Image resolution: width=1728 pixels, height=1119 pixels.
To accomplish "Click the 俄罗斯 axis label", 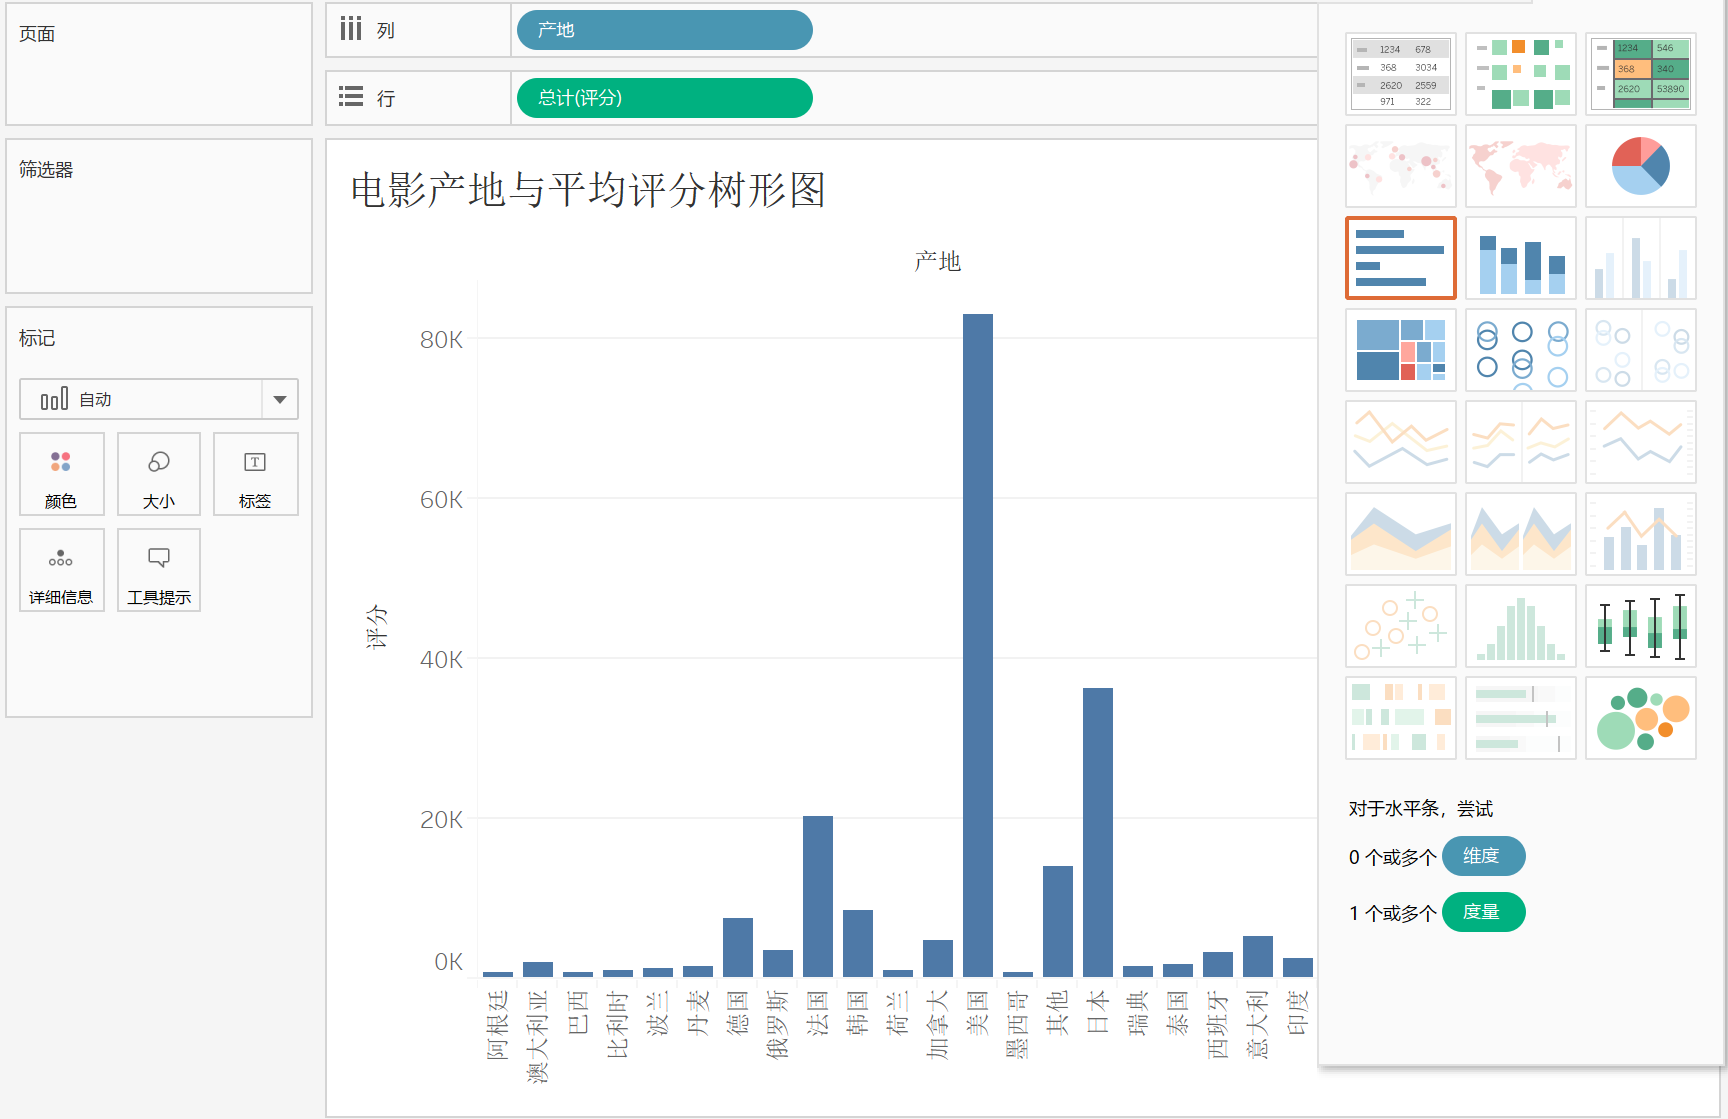I will click(778, 1024).
